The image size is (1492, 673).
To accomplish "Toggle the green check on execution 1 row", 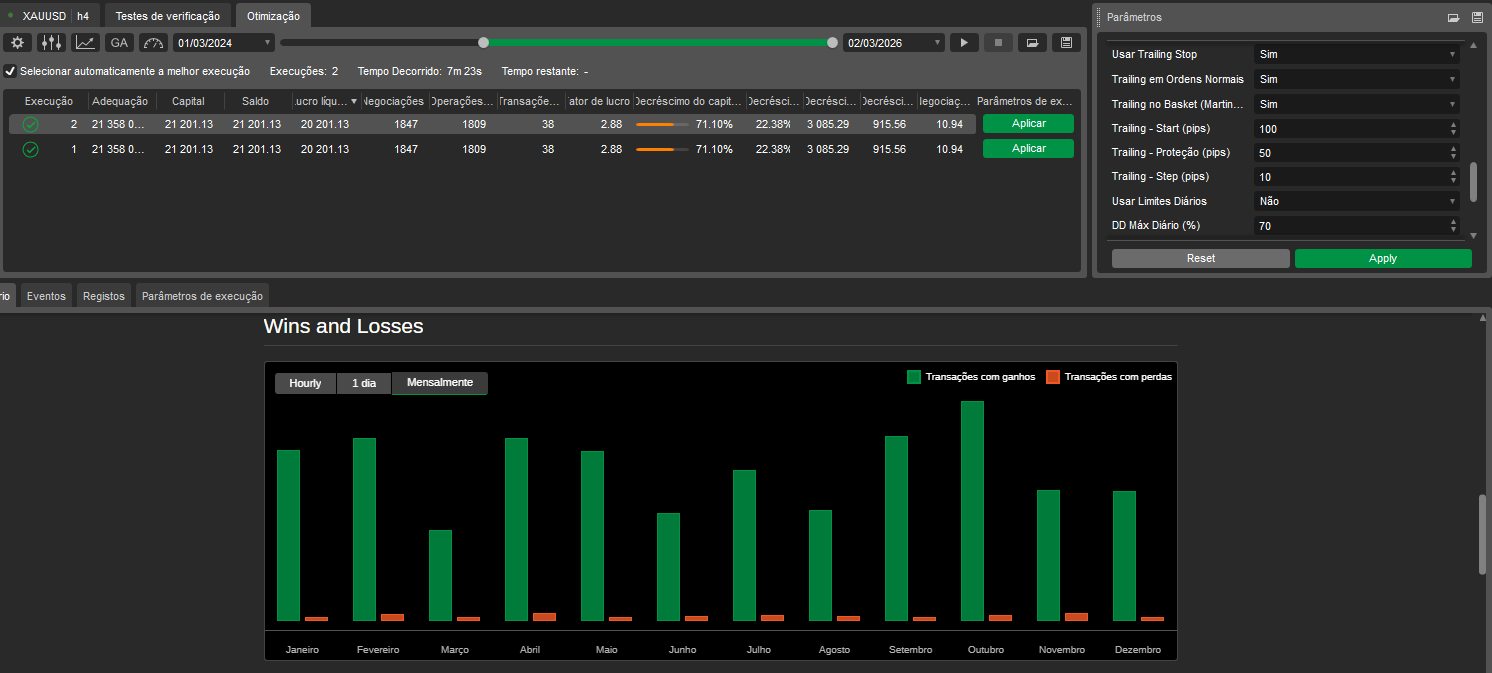I will coord(31,149).
